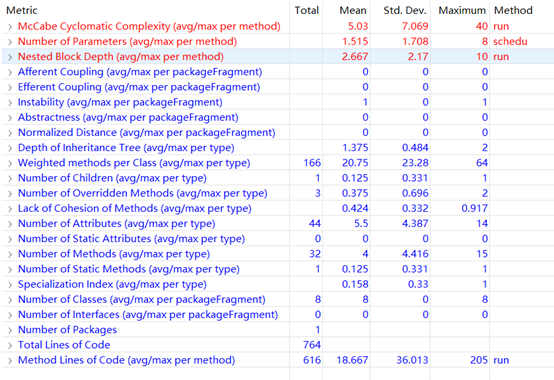
Task: Click the Metric column header
Action: [x=22, y=10]
